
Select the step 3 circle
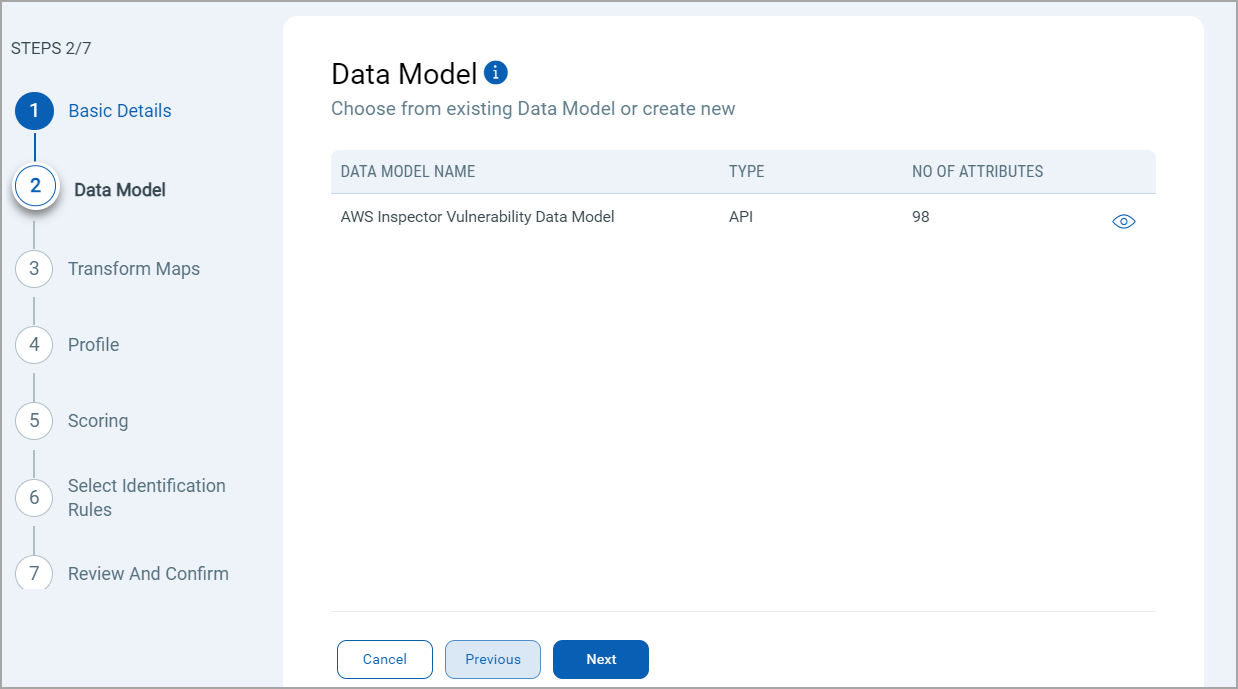34,269
